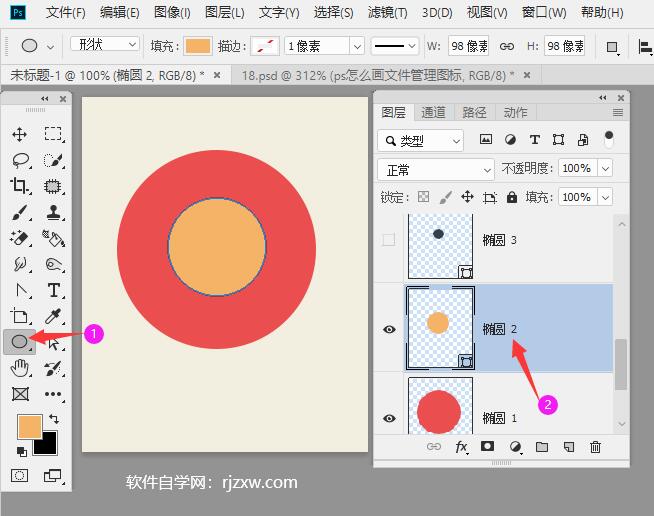
Task: Open the Ellipse tool preset picker arrow
Action: [x=50, y=47]
